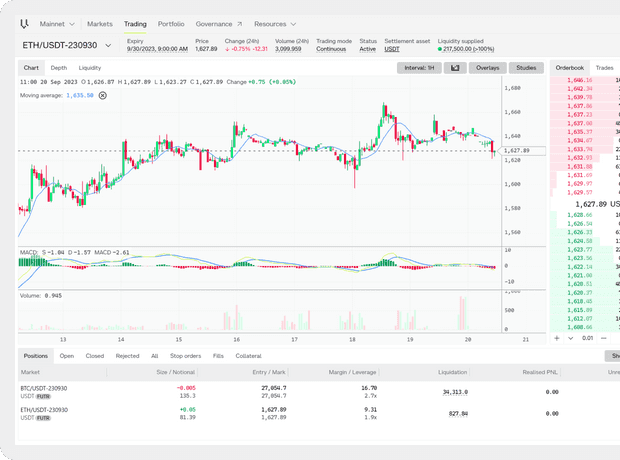Image resolution: width=620 pixels, height=460 pixels.
Task: Switch to the Depth tab
Action: [x=59, y=68]
